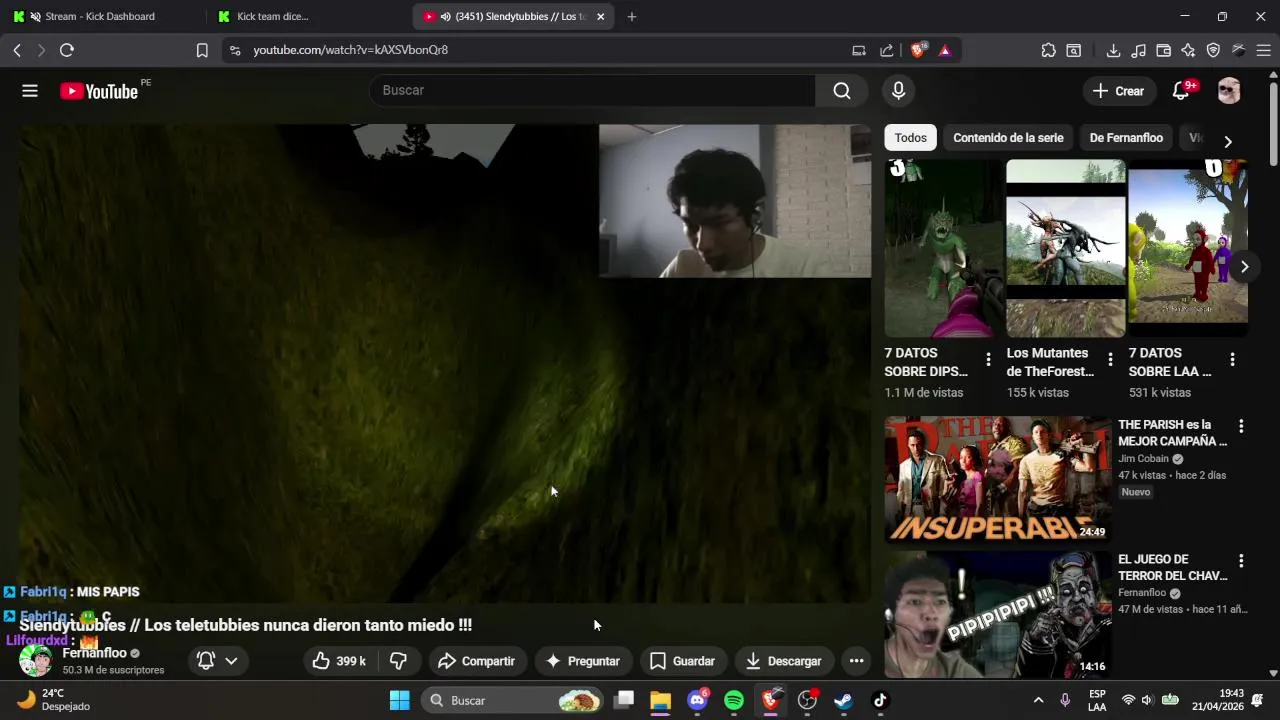Image resolution: width=1280 pixels, height=720 pixels.
Task: Click the YouTube search magnifier button
Action: click(x=842, y=91)
